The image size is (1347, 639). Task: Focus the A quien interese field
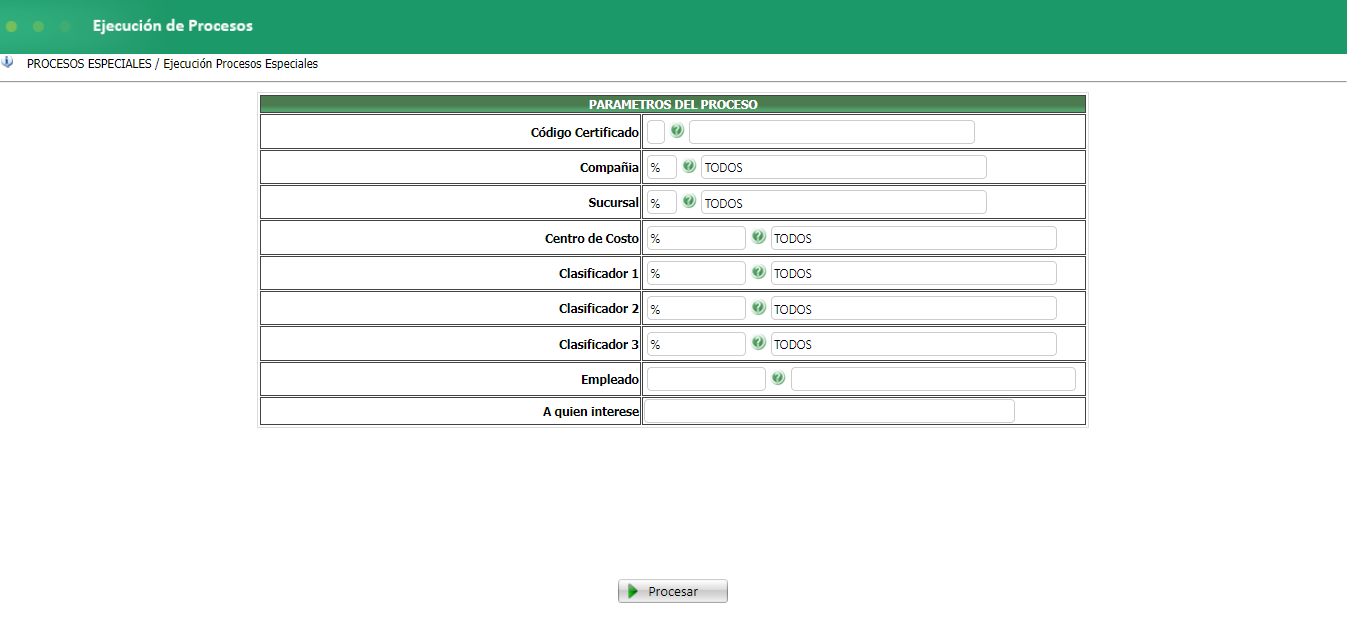829,411
